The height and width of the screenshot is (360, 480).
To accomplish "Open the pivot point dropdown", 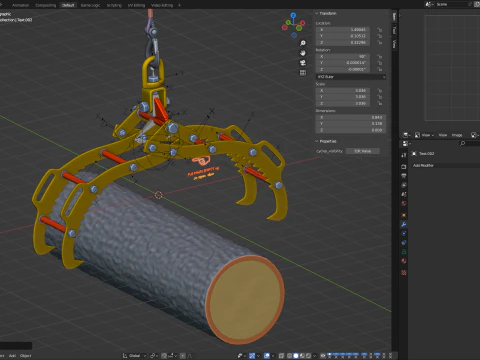I will (x=153, y=356).
